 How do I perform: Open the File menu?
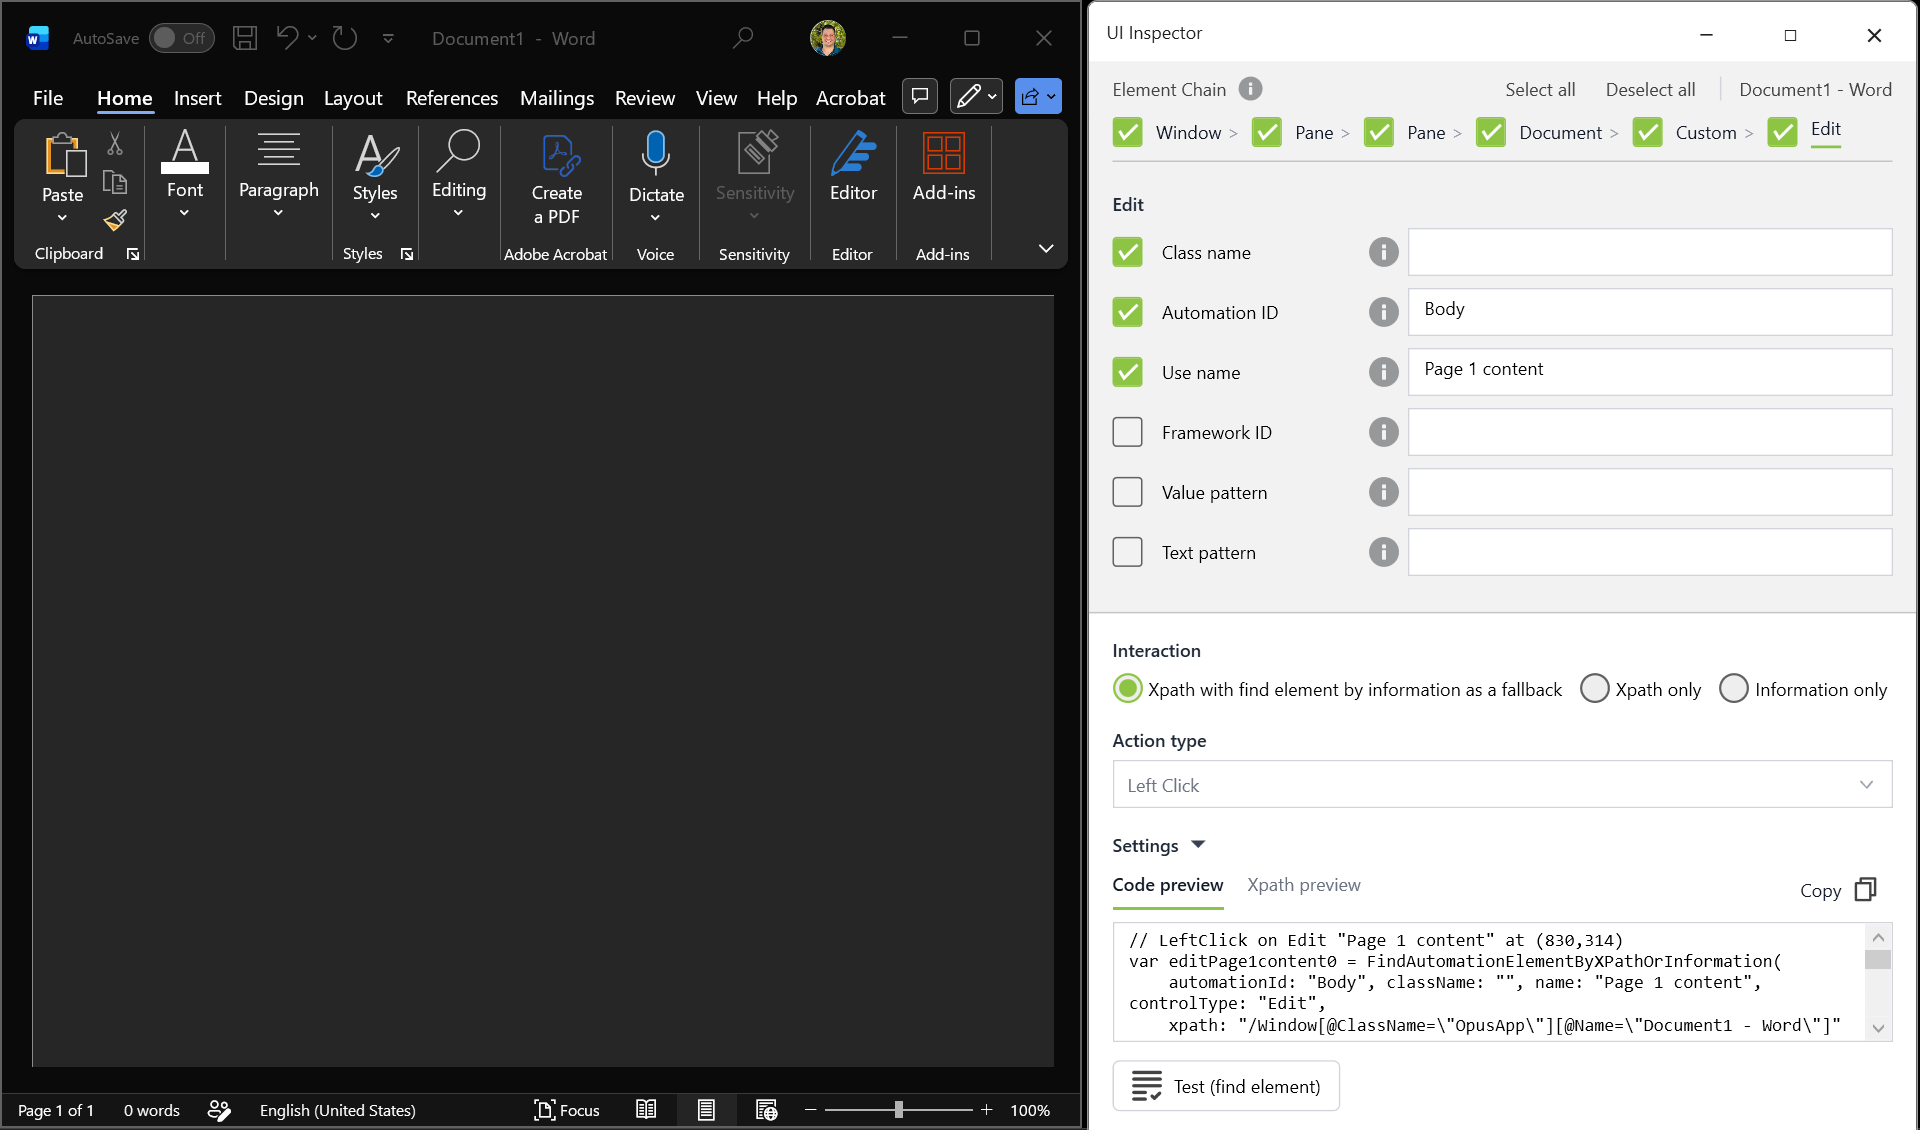click(48, 97)
